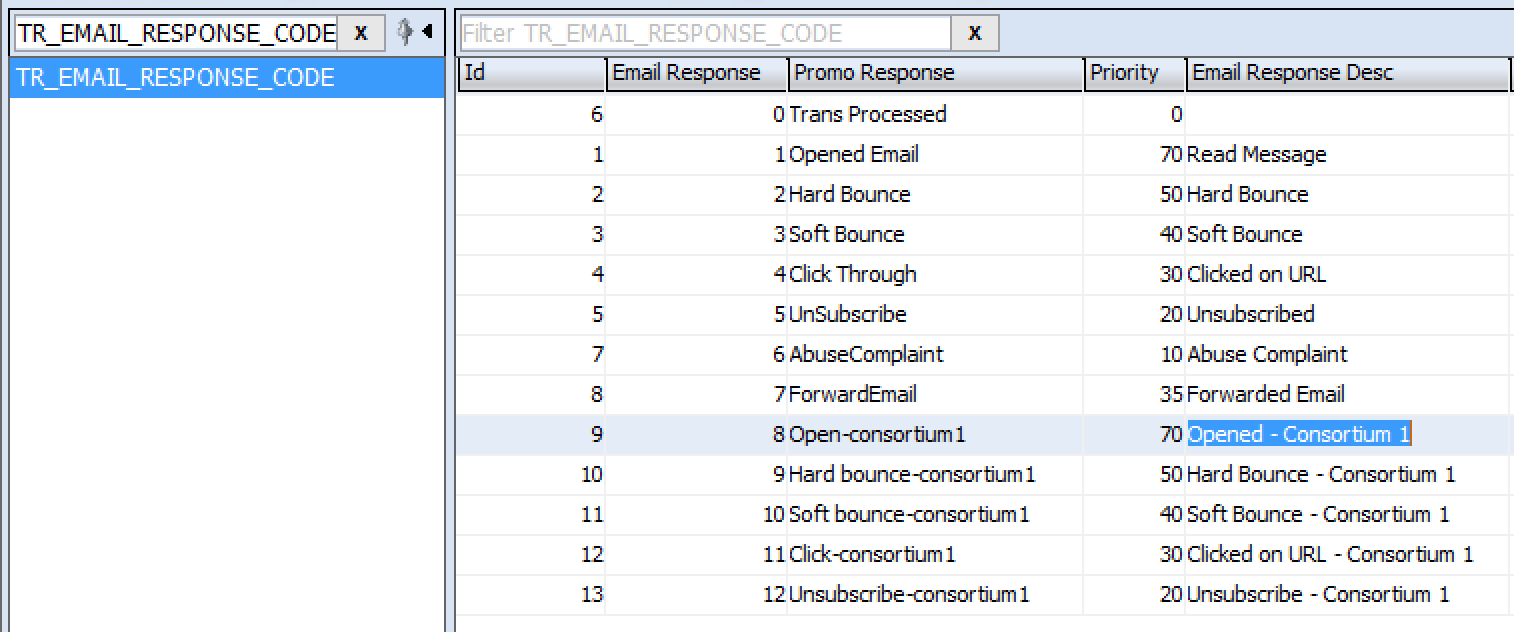Image resolution: width=1514 pixels, height=632 pixels.
Task: Click Priority 30 in the Click Through row
Action: (x=1134, y=275)
